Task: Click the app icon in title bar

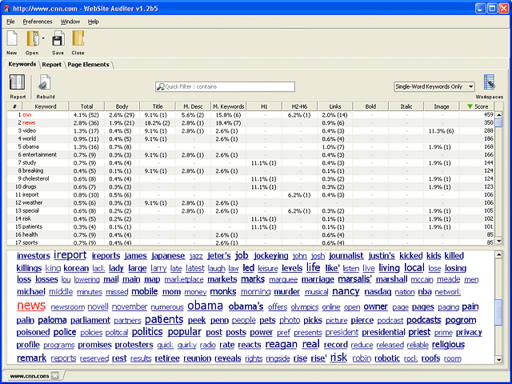Action: click(x=6, y=8)
